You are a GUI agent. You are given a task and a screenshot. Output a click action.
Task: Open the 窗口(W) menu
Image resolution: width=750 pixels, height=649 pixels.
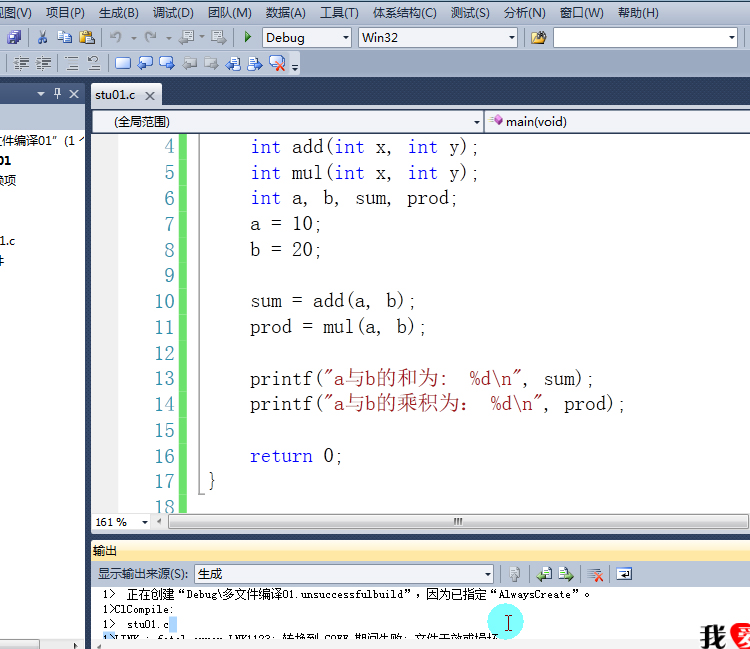pyautogui.click(x=582, y=13)
